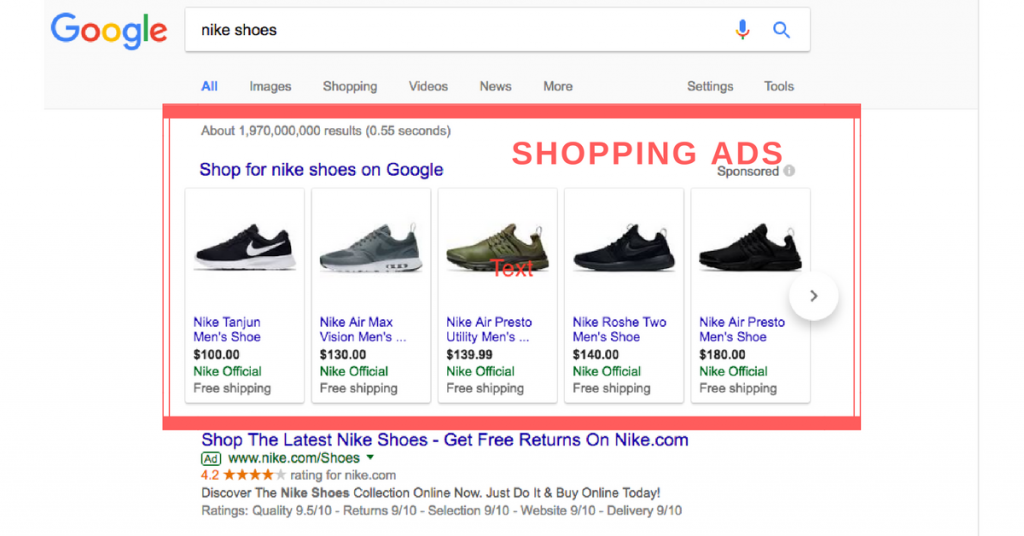The image size is (1024, 536).
Task: Click the $140.00 price
Action: pyautogui.click(x=596, y=355)
